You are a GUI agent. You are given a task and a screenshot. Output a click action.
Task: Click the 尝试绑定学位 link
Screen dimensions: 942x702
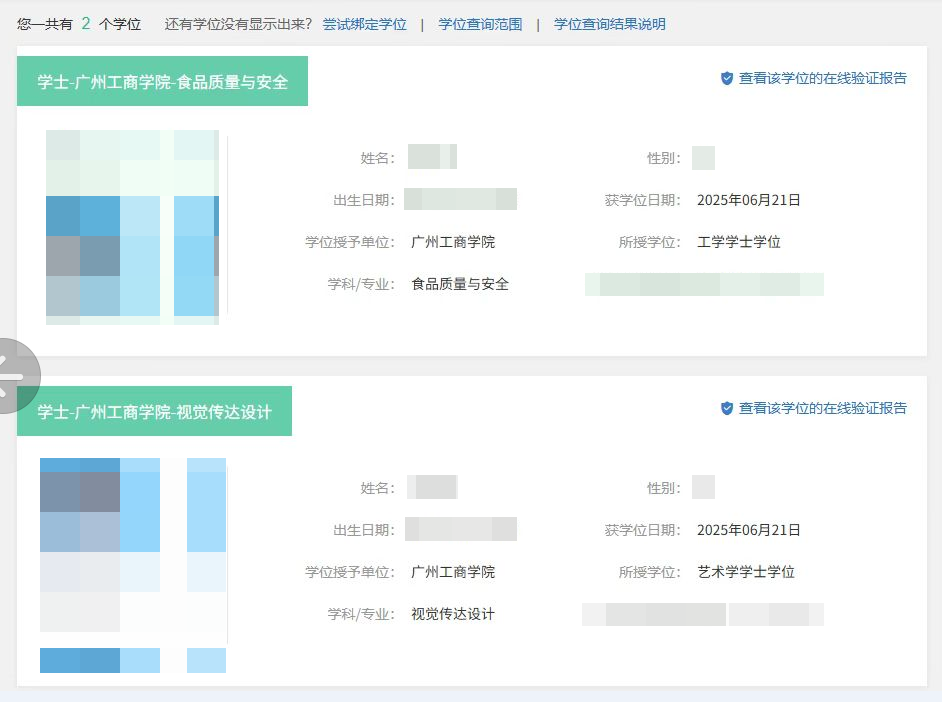click(365, 25)
